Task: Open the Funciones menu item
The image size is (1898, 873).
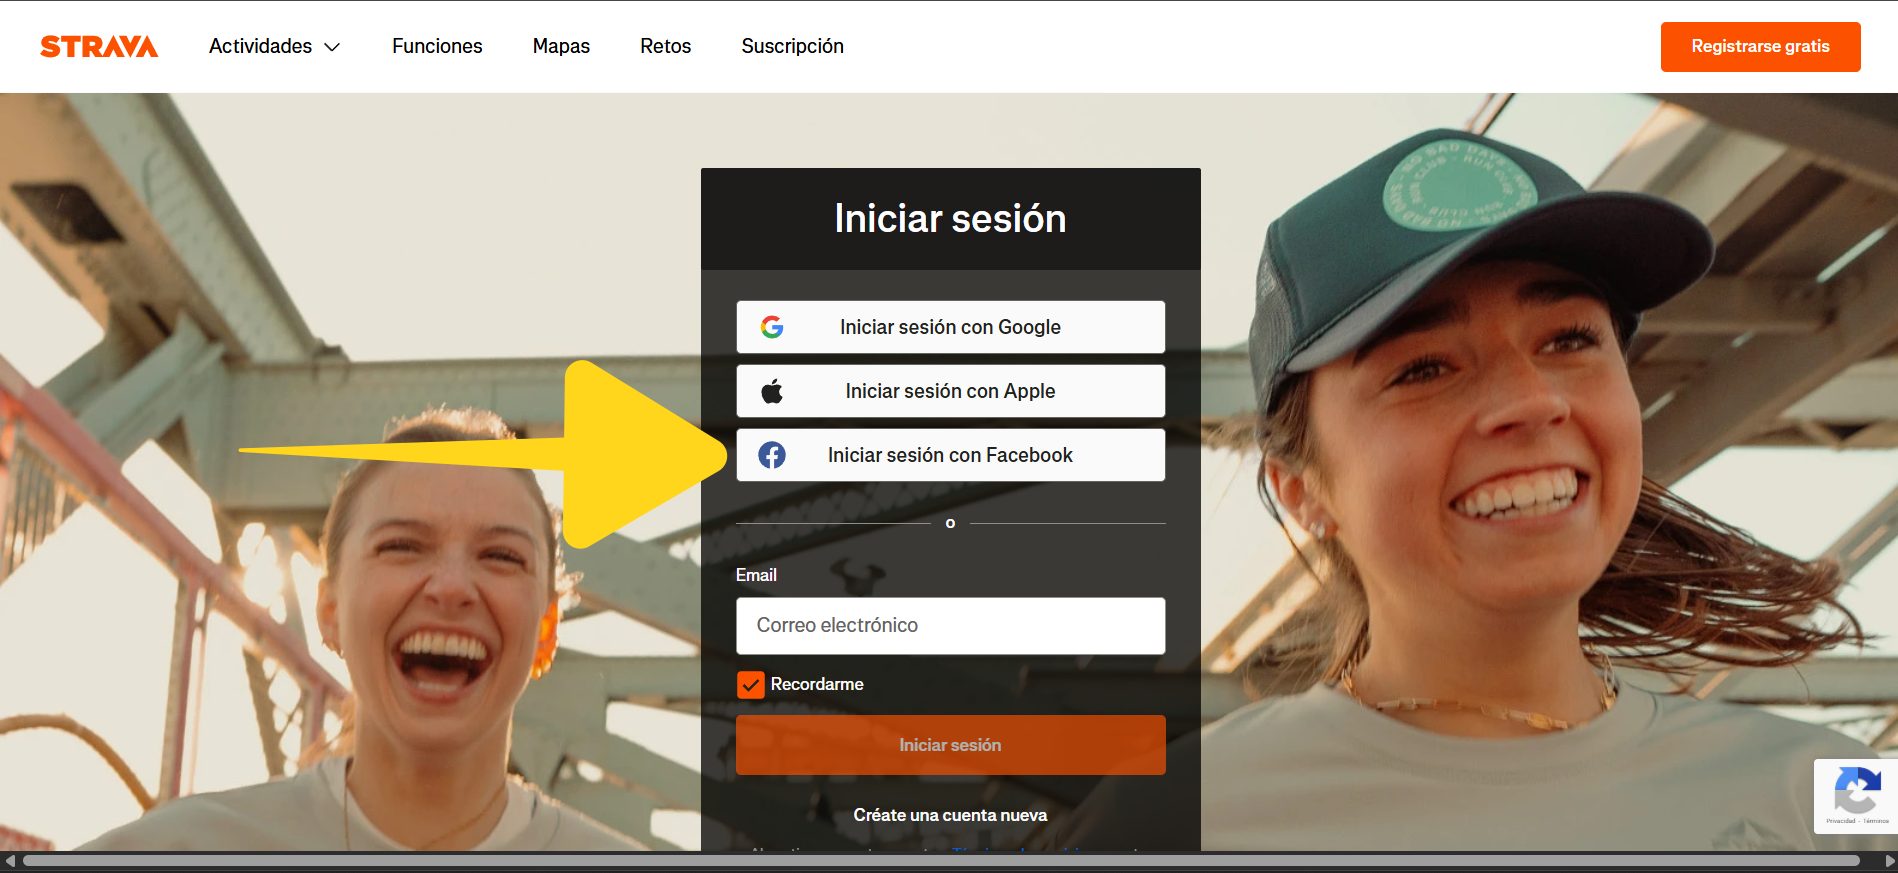Action: coord(437,47)
